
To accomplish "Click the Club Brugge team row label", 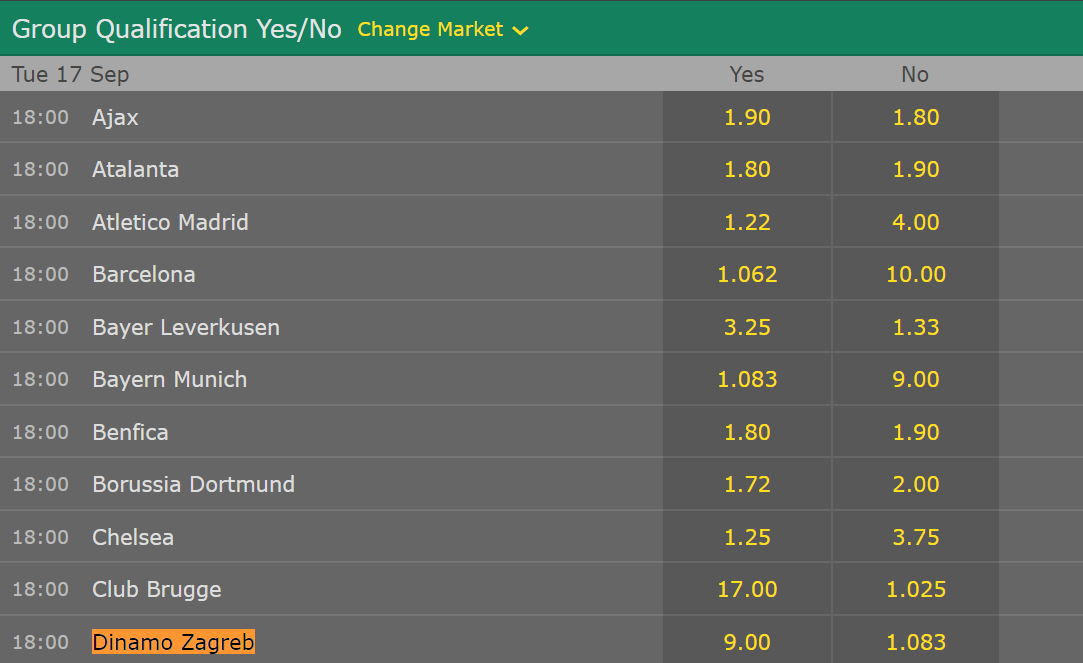I will pos(157,589).
